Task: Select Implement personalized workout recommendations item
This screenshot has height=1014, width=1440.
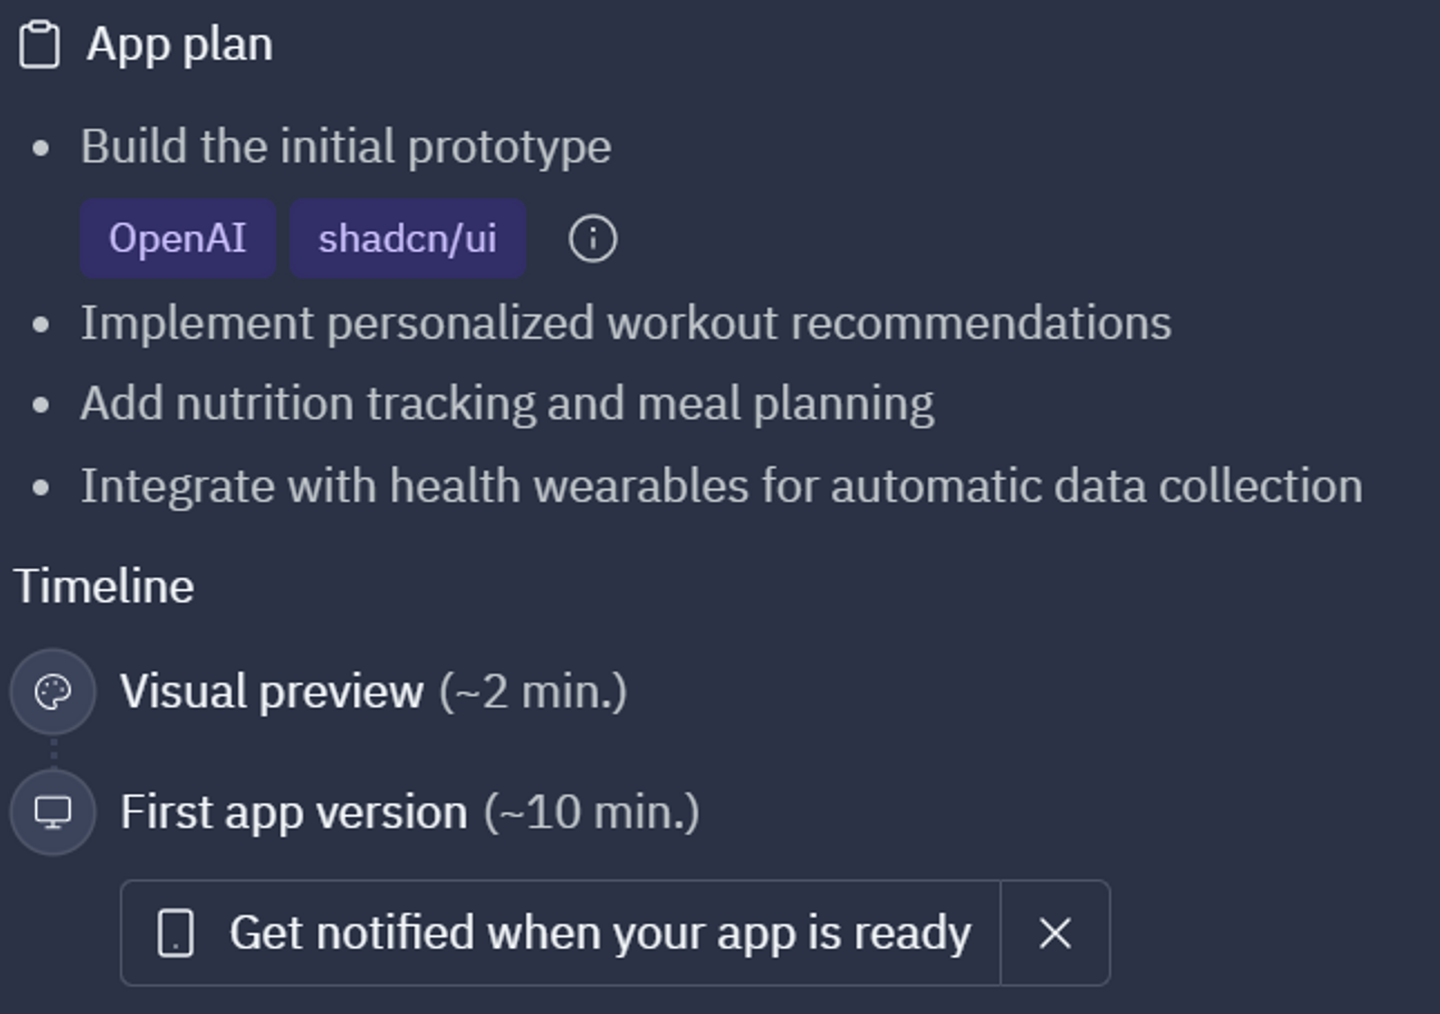Action: coord(625,323)
